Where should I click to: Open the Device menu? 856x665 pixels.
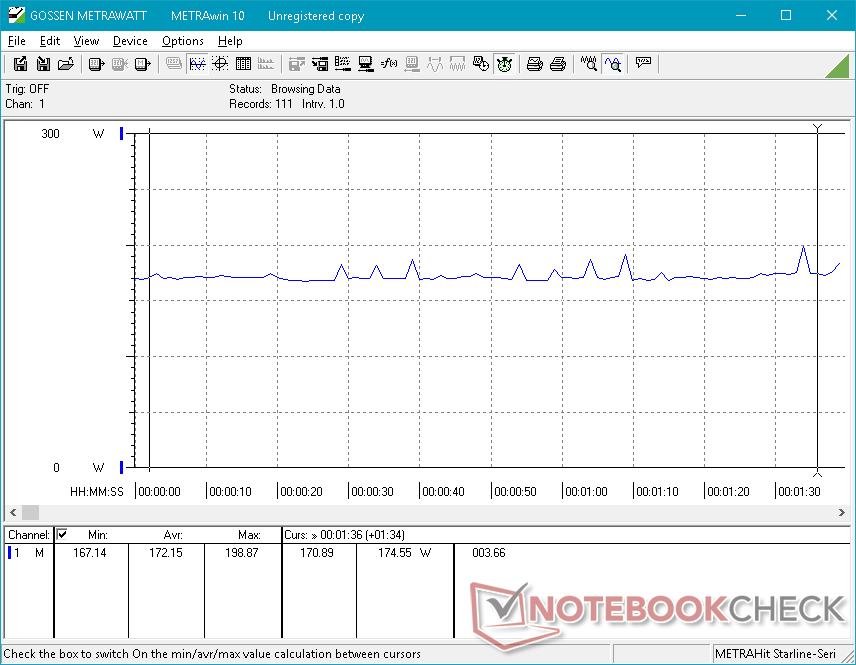[130, 41]
